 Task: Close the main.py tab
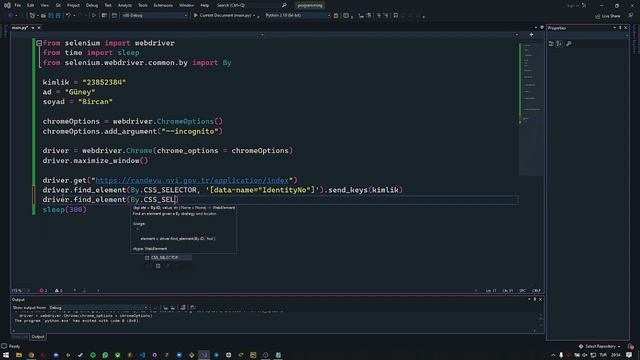39,28
